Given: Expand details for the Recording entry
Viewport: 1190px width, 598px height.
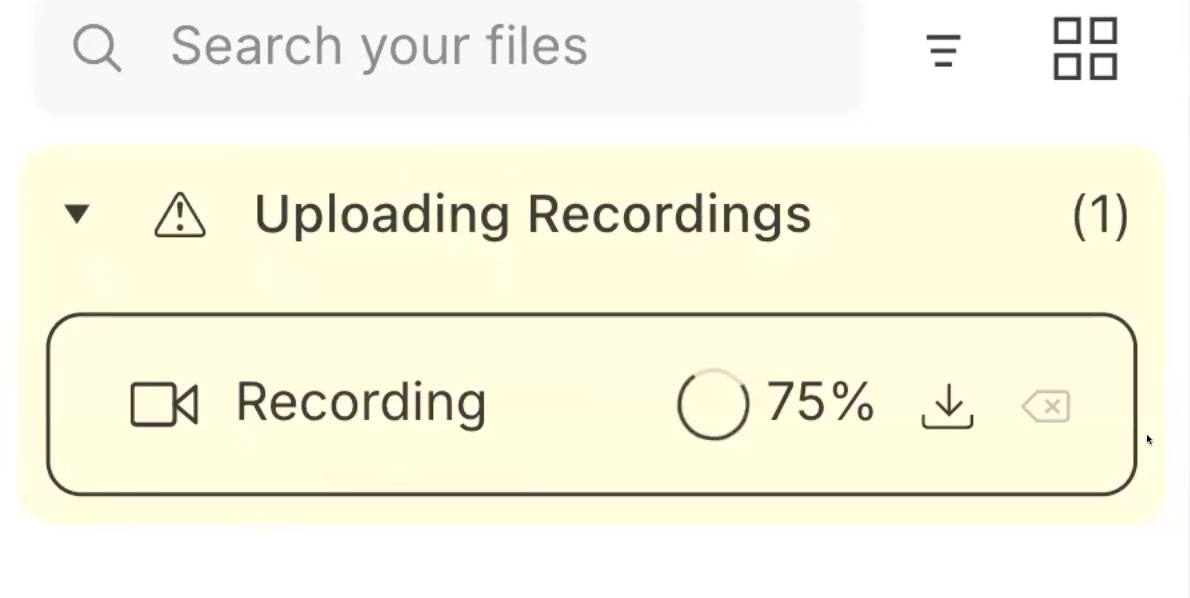Looking at the screenshot, I should coord(594,403).
